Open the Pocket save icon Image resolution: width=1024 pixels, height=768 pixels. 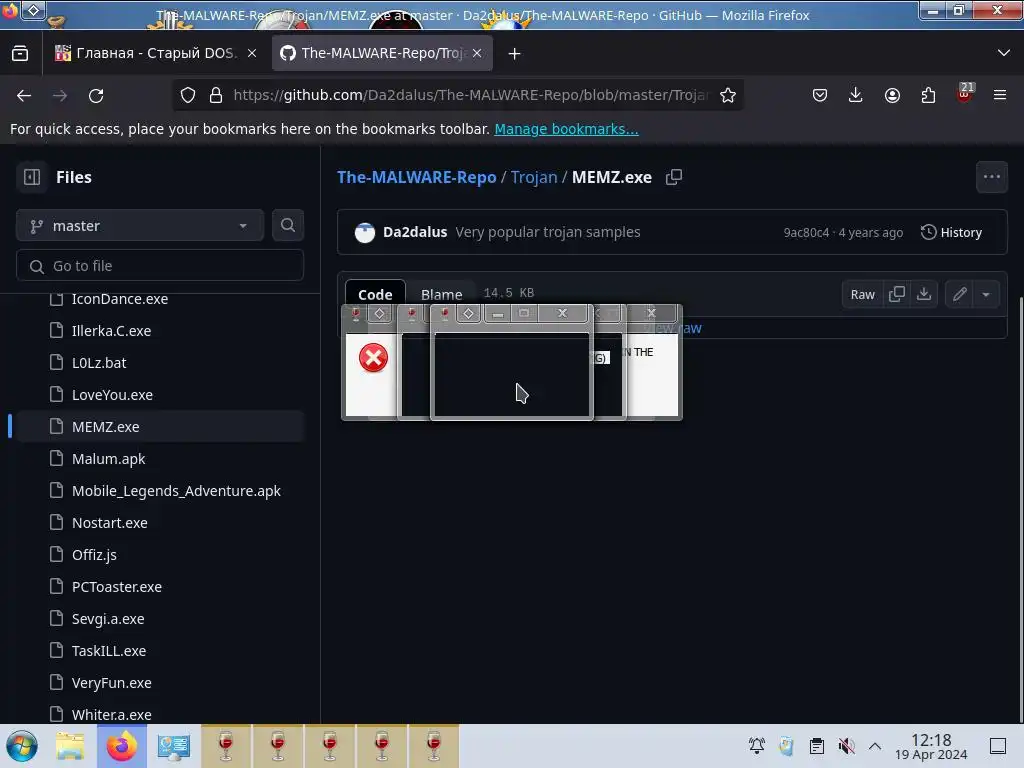pyautogui.click(x=820, y=95)
